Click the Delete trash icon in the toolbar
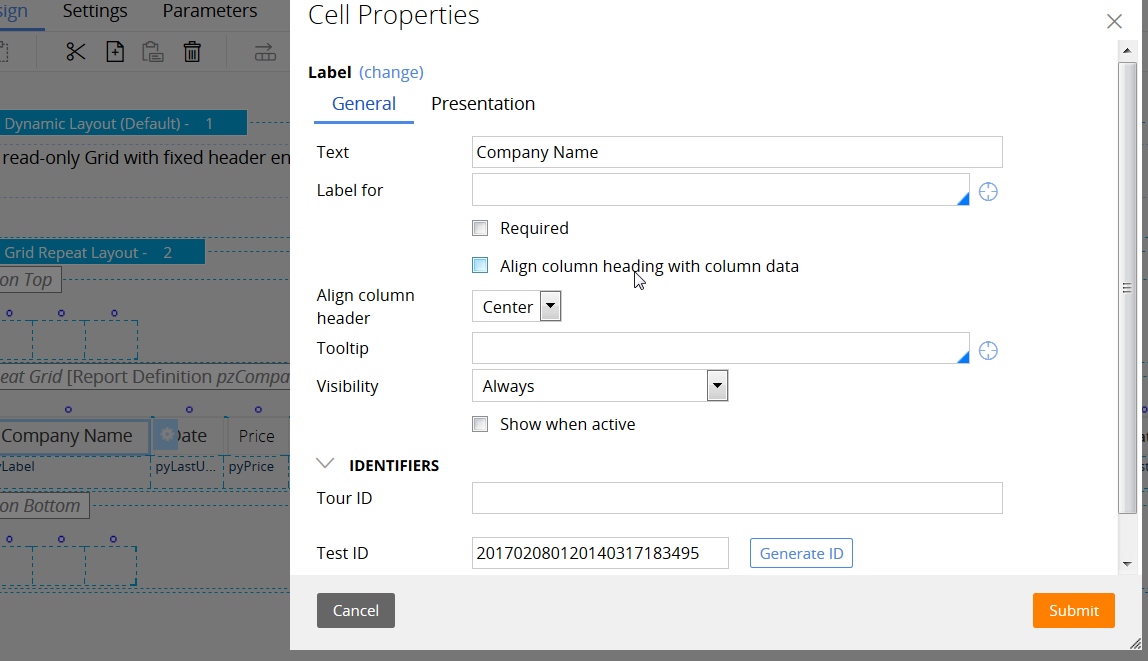 pos(192,52)
